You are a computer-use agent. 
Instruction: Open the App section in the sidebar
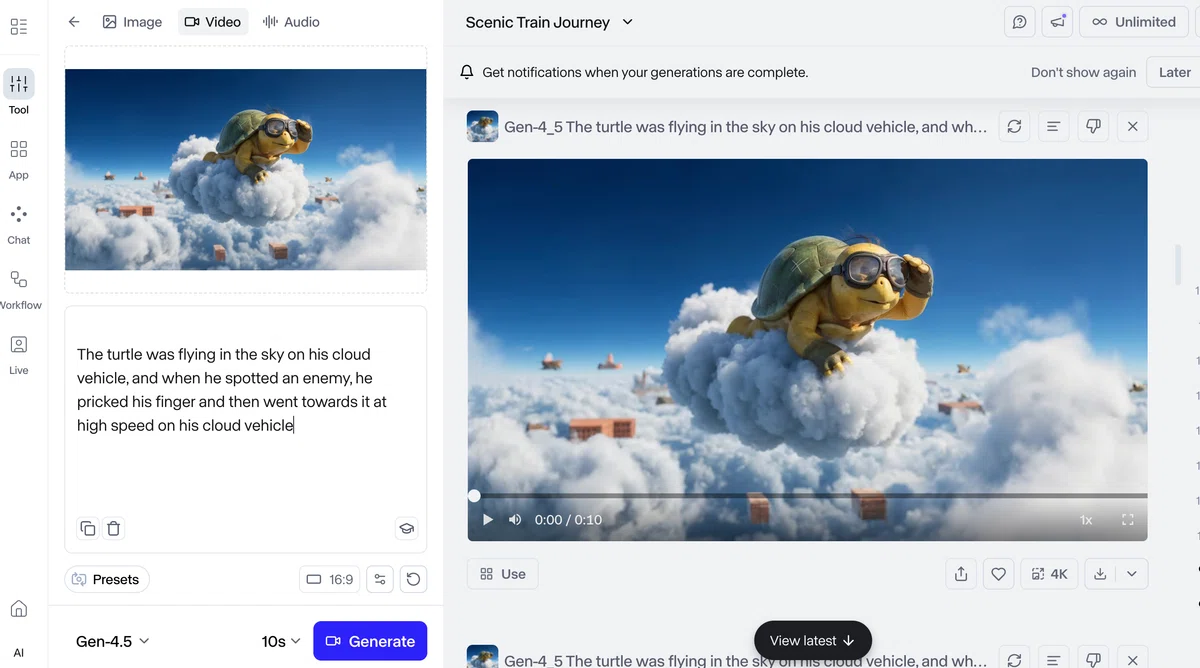point(19,159)
